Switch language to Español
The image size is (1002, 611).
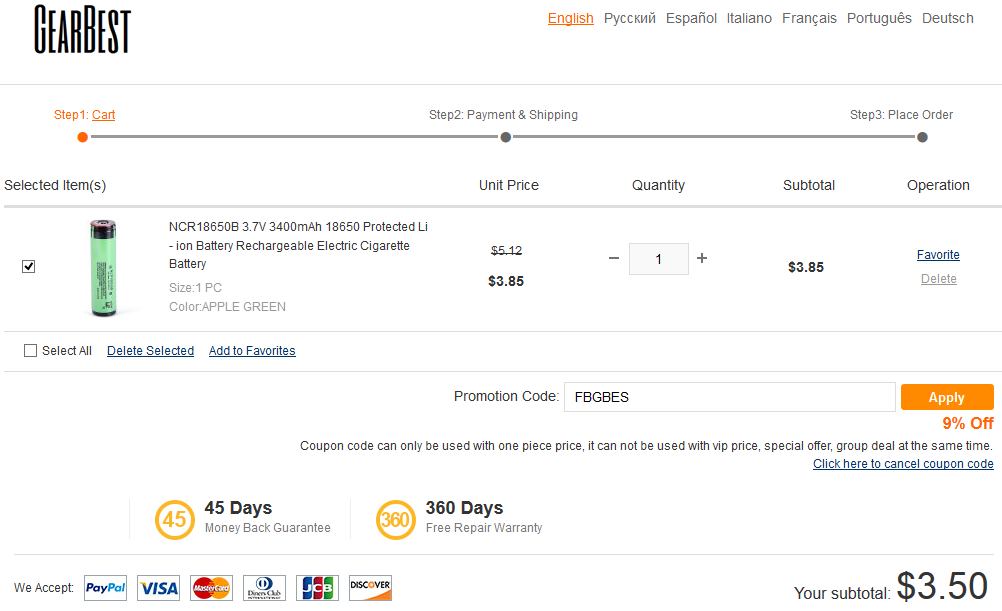tap(691, 18)
